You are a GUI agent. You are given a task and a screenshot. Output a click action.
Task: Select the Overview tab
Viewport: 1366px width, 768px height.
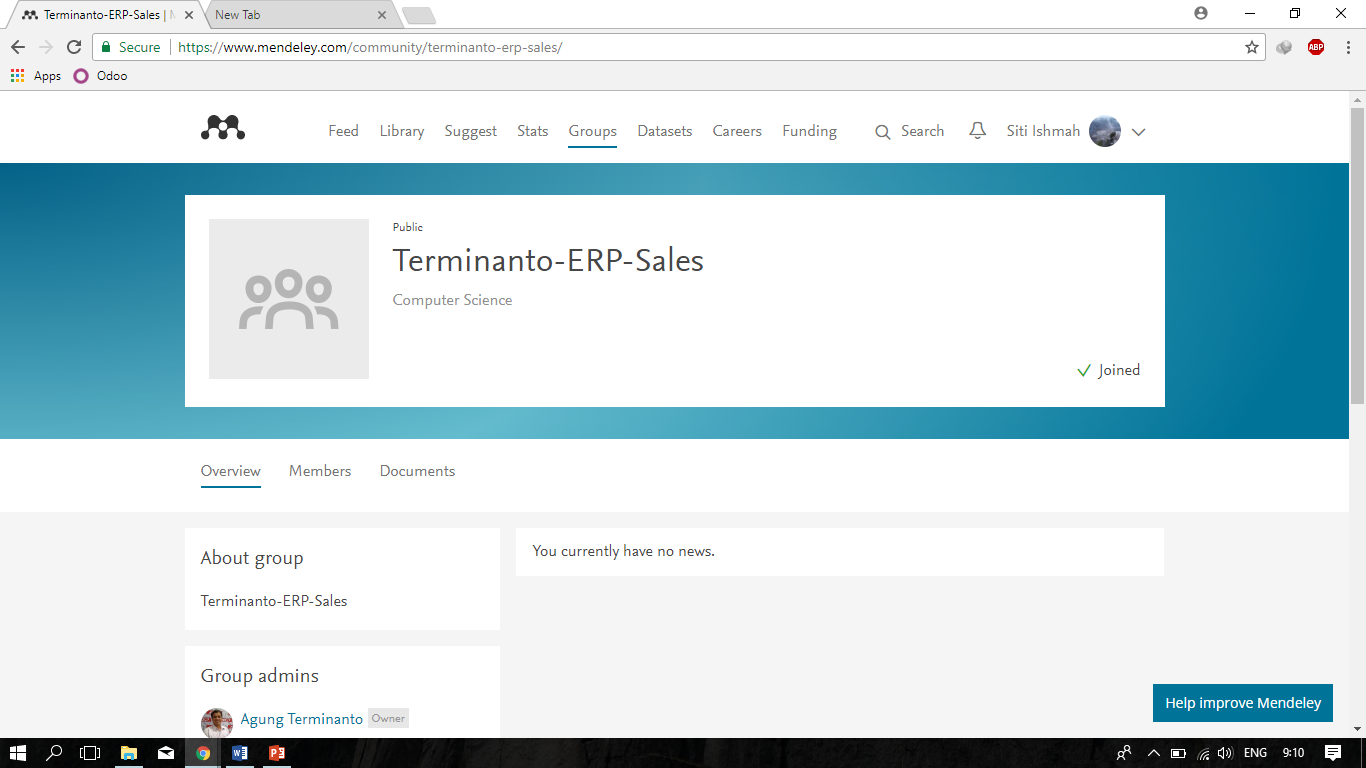pos(231,471)
